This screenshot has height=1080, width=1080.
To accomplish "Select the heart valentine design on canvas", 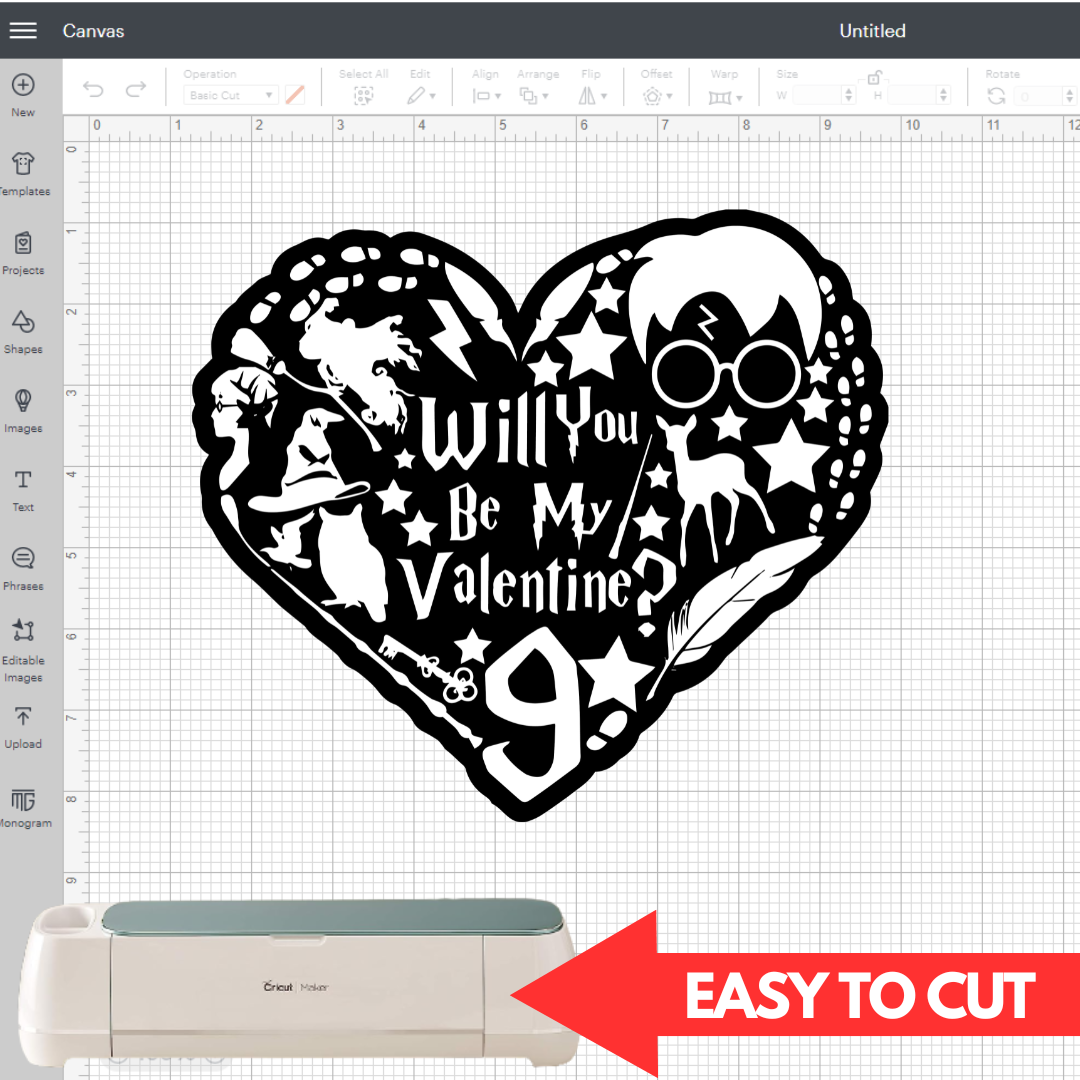I will (x=540, y=515).
